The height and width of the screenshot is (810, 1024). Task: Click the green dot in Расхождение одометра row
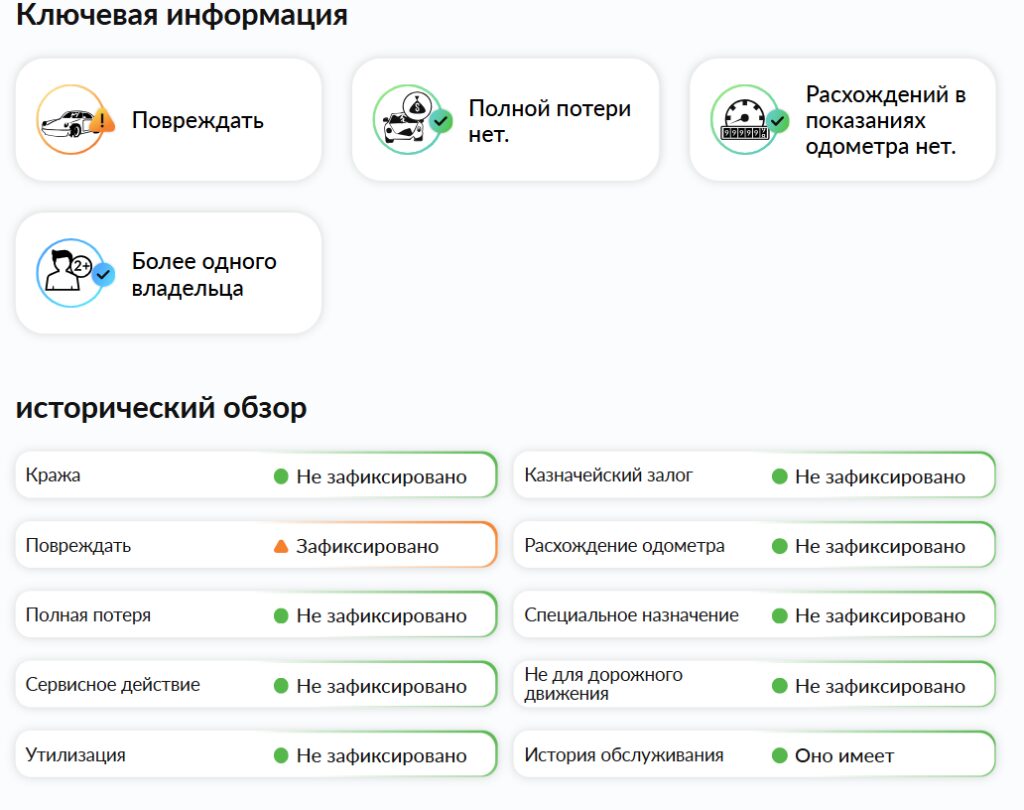779,546
